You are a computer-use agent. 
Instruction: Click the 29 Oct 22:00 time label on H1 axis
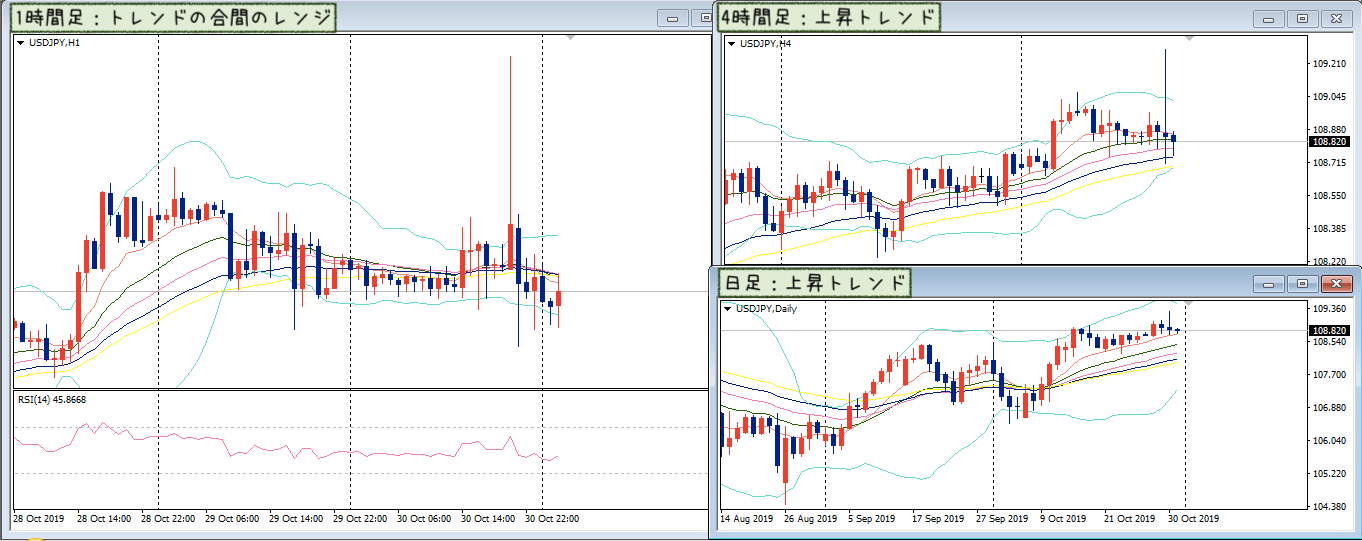coord(360,519)
